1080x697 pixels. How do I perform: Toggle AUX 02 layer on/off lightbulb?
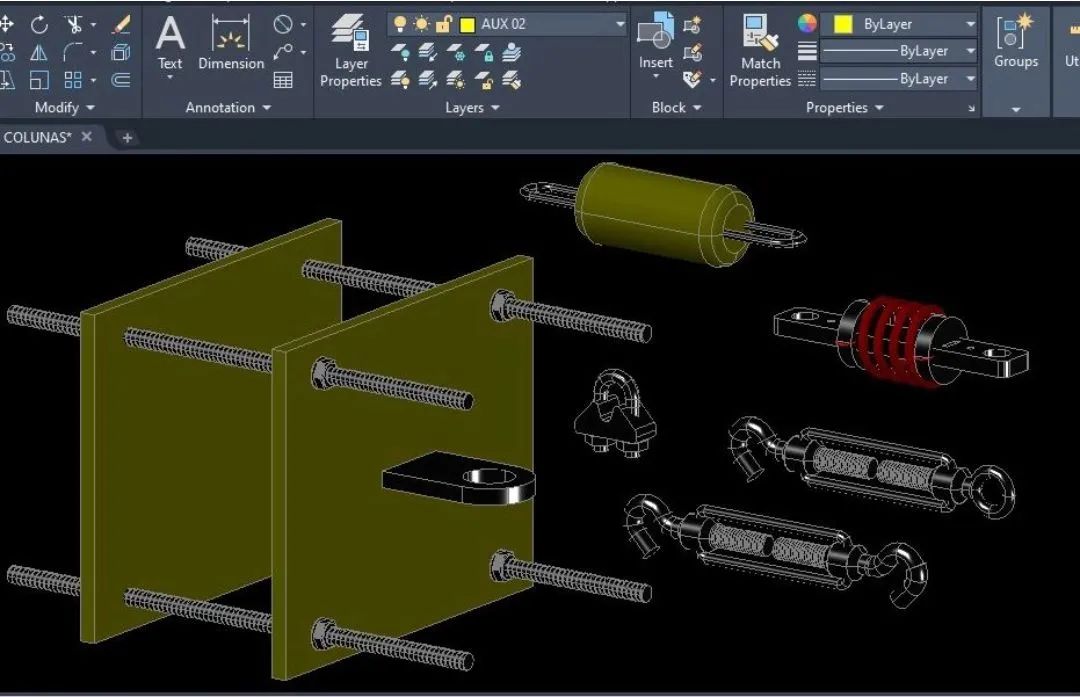(399, 24)
